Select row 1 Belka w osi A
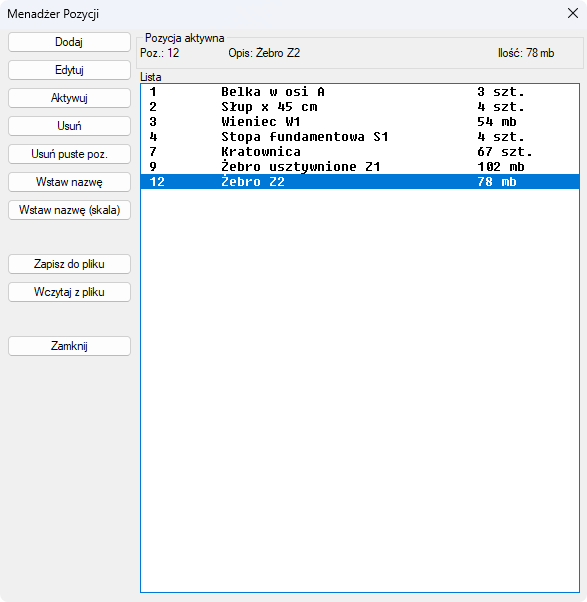Viewport: 587px width, 602px height. click(x=360, y=92)
